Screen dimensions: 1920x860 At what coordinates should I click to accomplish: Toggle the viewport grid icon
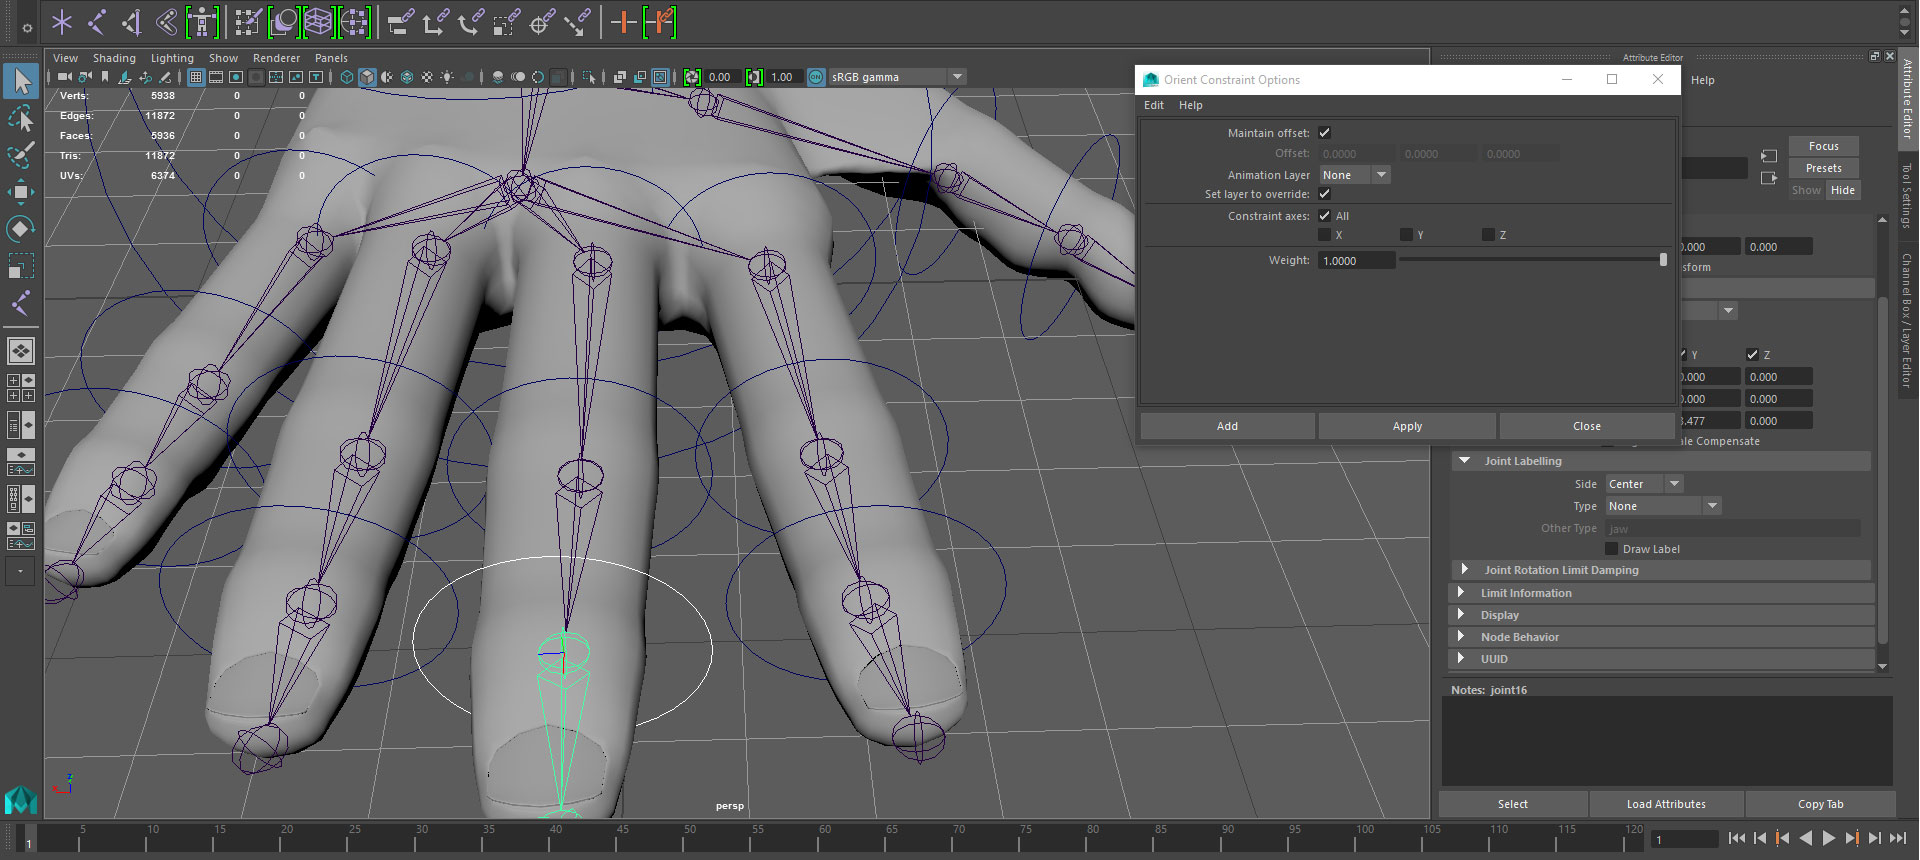196,77
